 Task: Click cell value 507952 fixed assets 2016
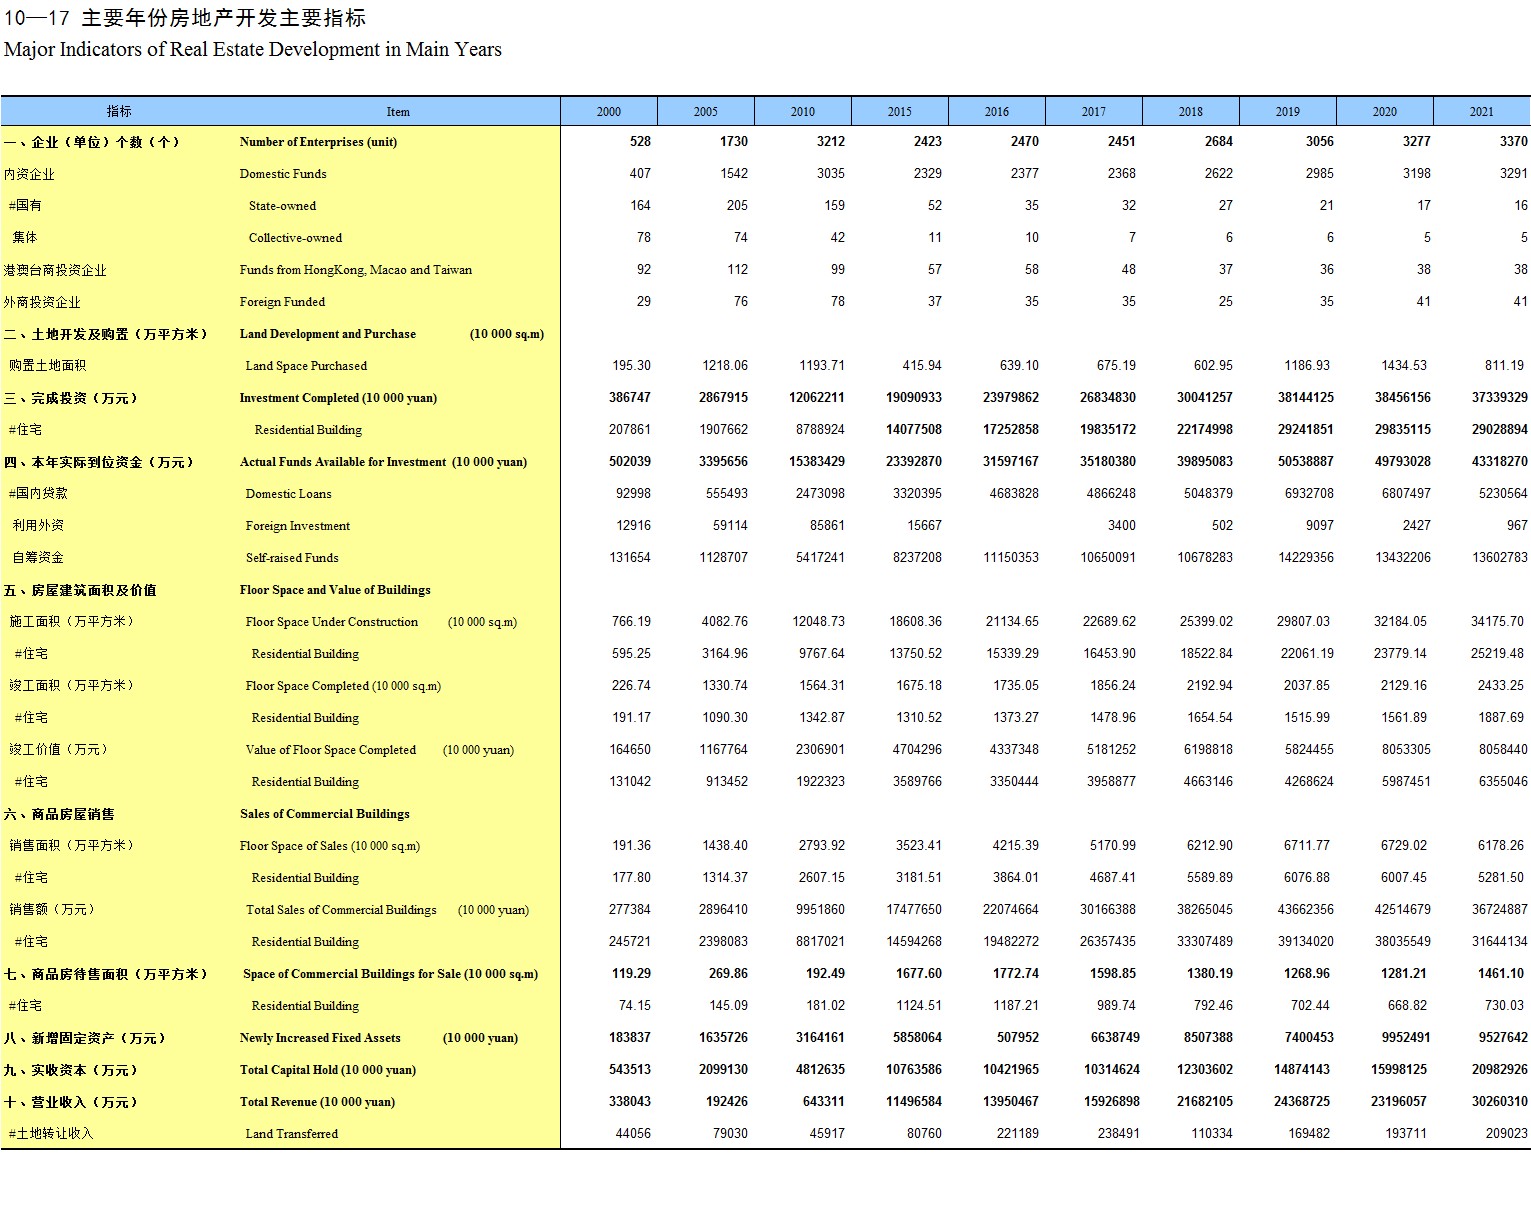point(1017,1038)
